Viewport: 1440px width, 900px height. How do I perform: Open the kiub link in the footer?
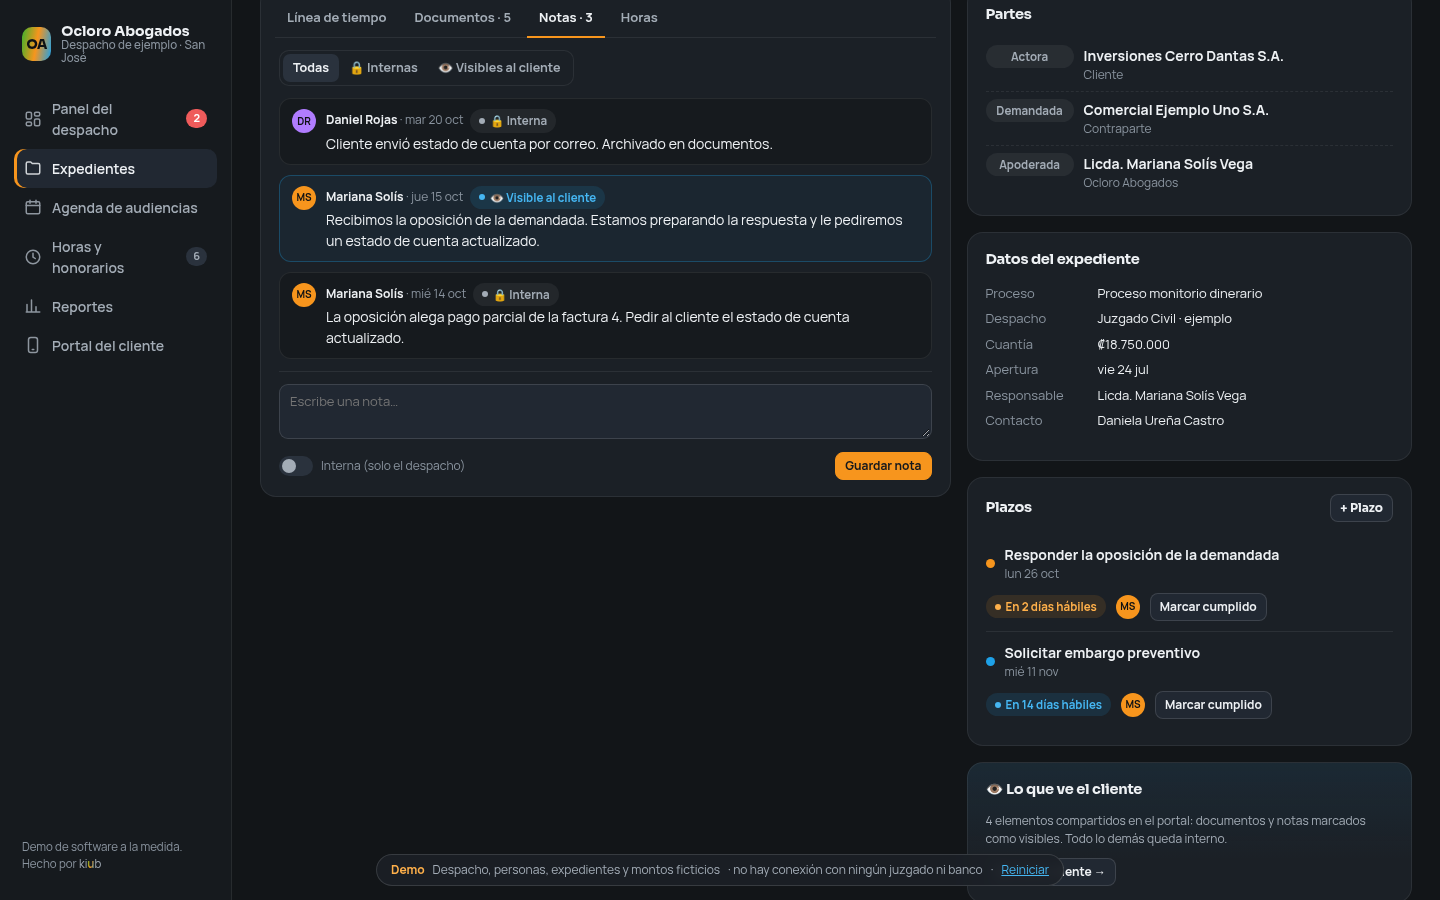click(90, 864)
